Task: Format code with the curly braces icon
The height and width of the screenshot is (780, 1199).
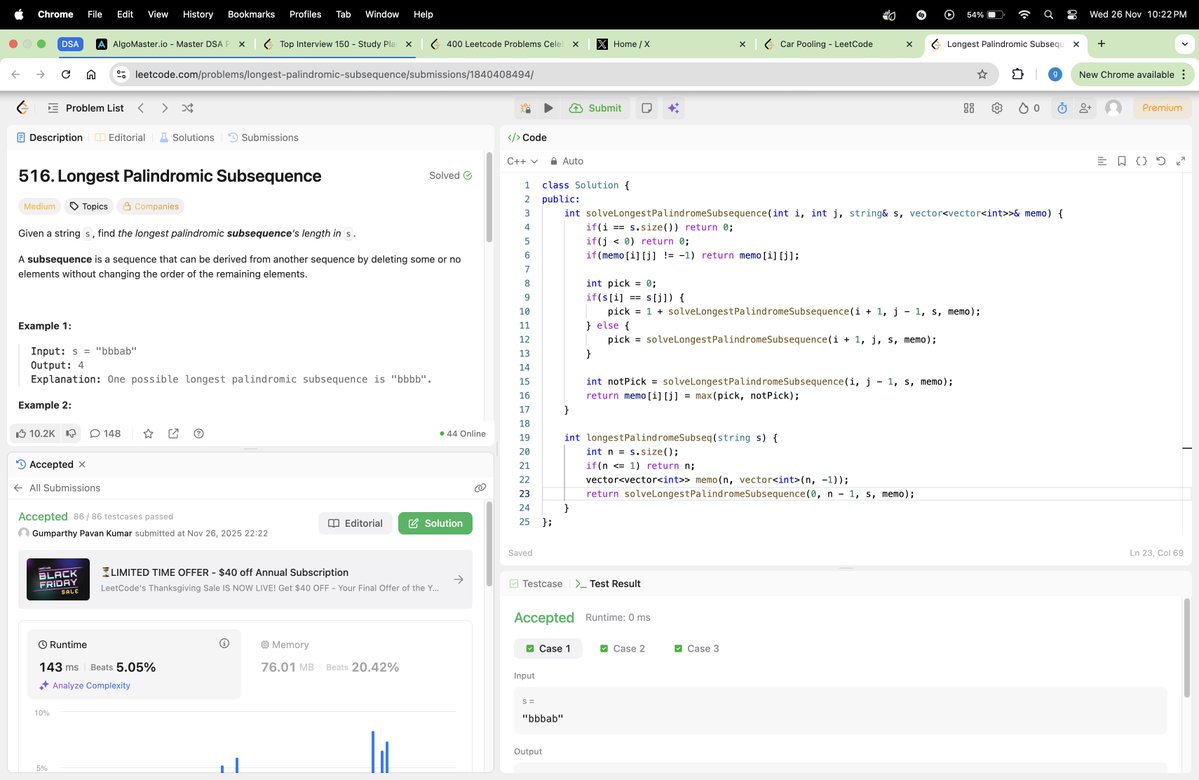Action: [1141, 160]
